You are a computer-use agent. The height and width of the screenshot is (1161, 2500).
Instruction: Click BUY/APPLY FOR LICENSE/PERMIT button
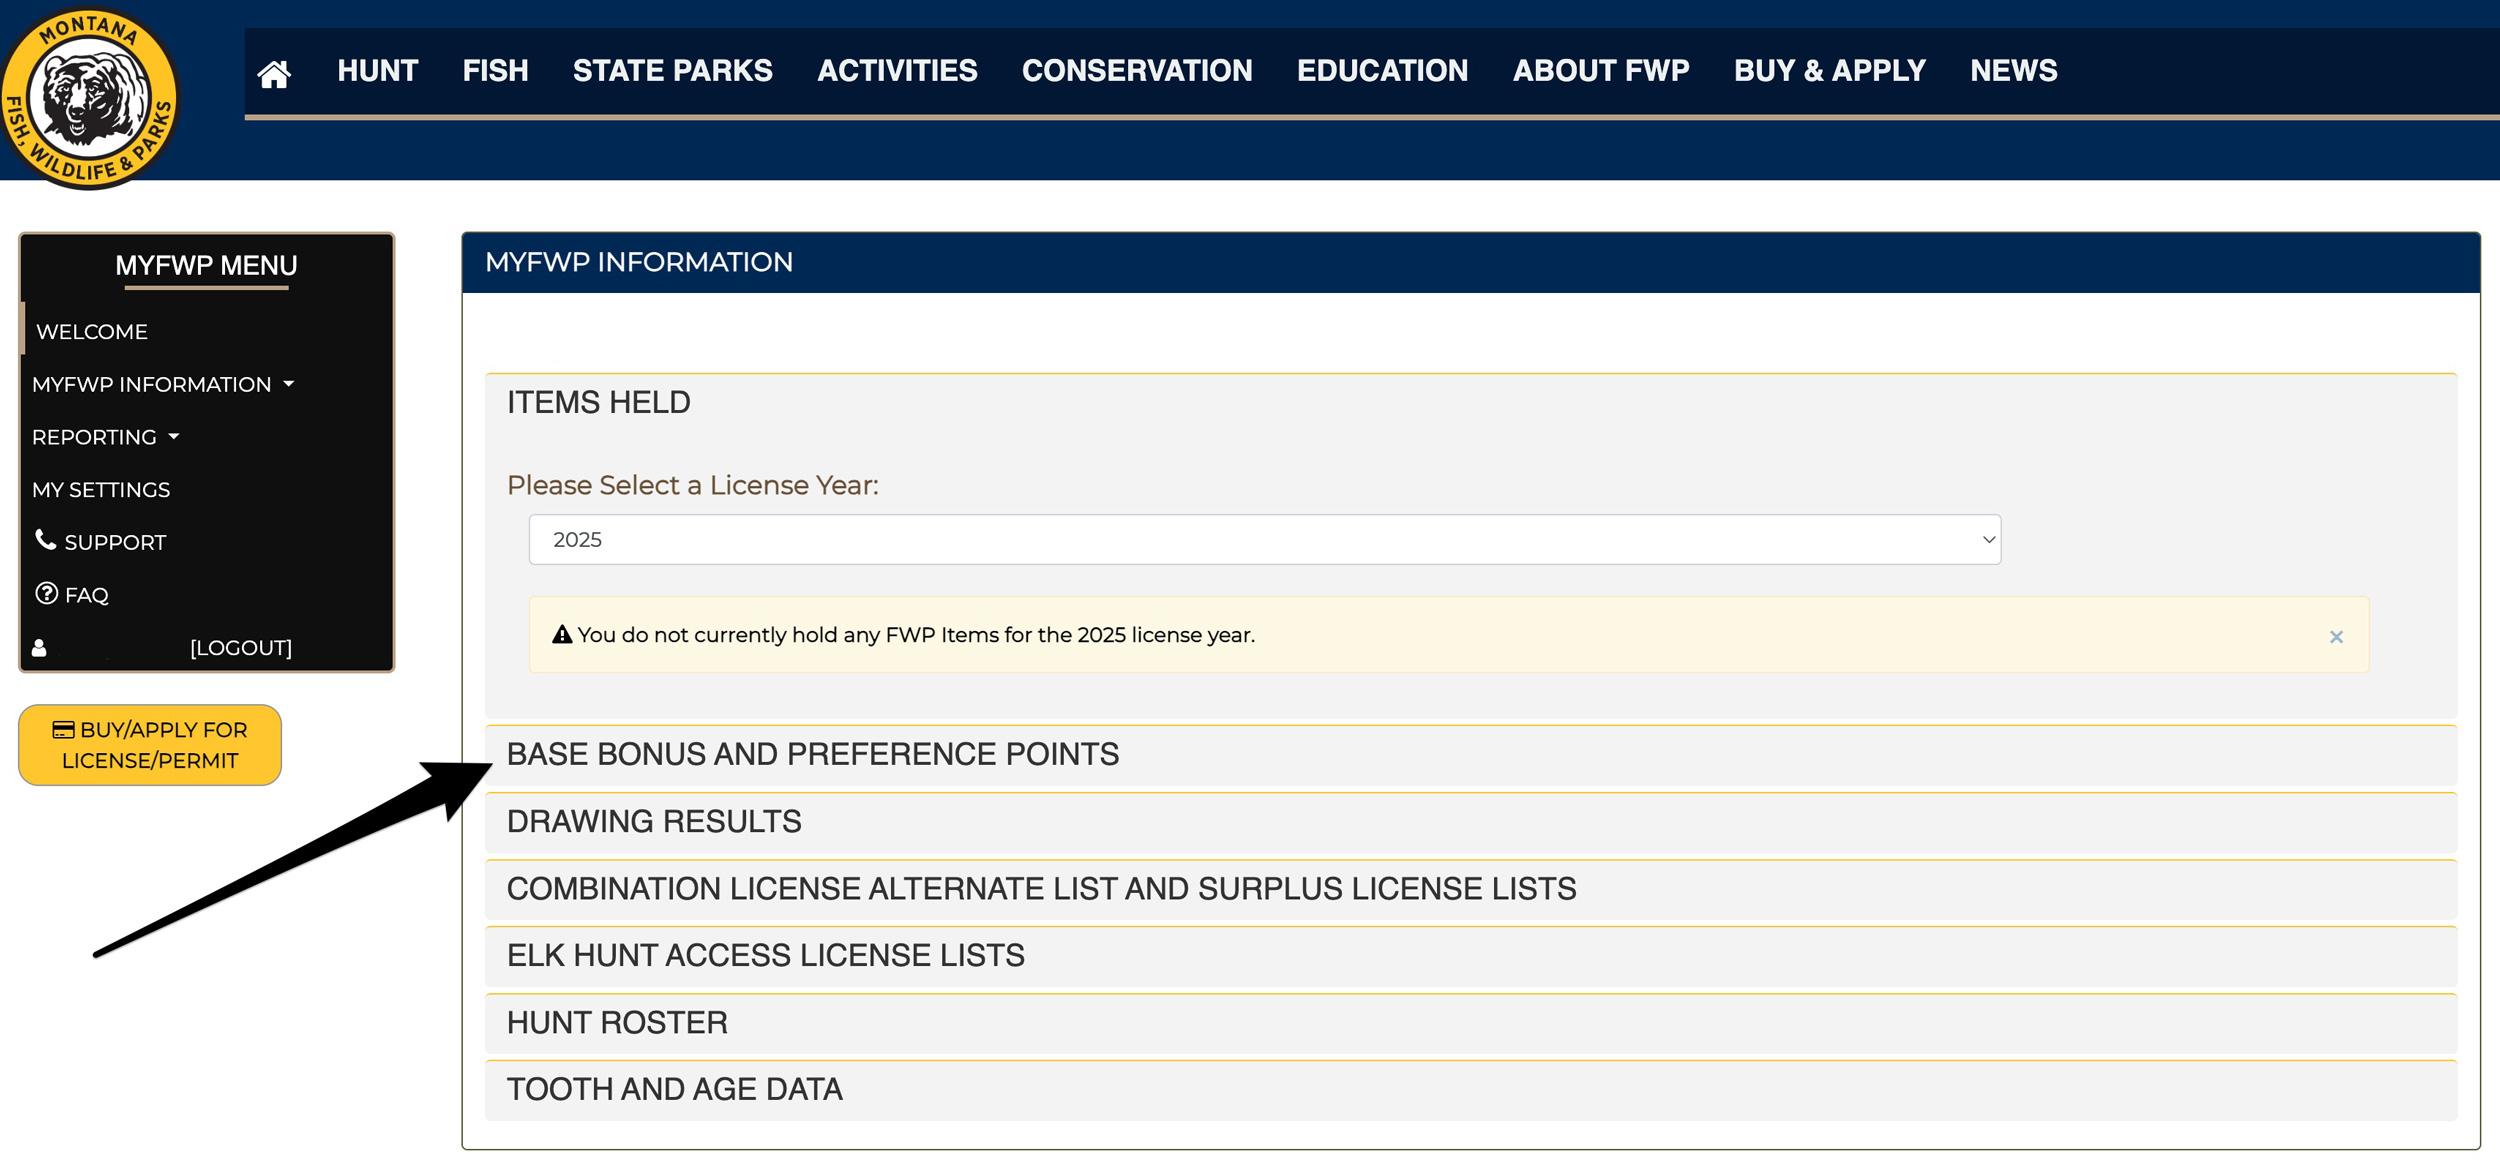tap(150, 744)
